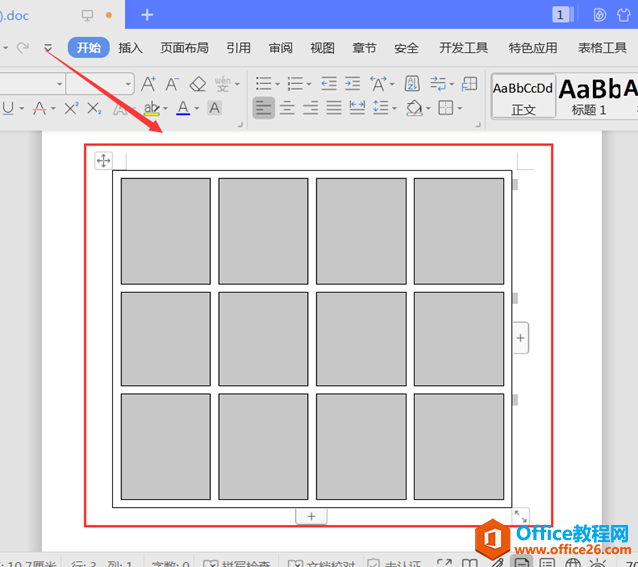Open the quick access toolbar customize dropdown
Viewport: 638px width, 567px height.
(x=48, y=48)
